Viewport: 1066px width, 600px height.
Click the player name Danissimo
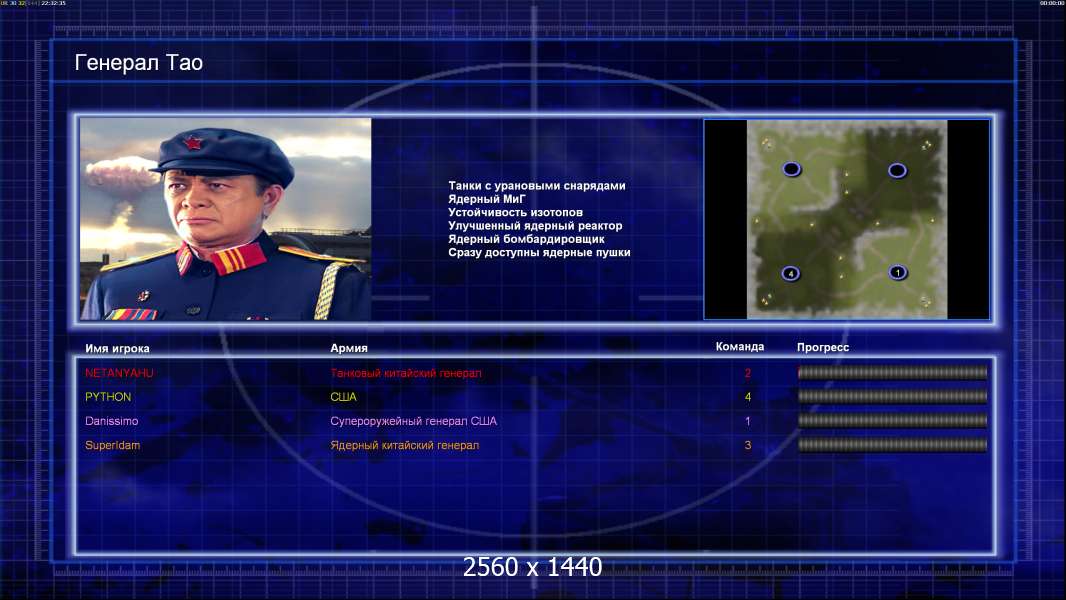[111, 421]
